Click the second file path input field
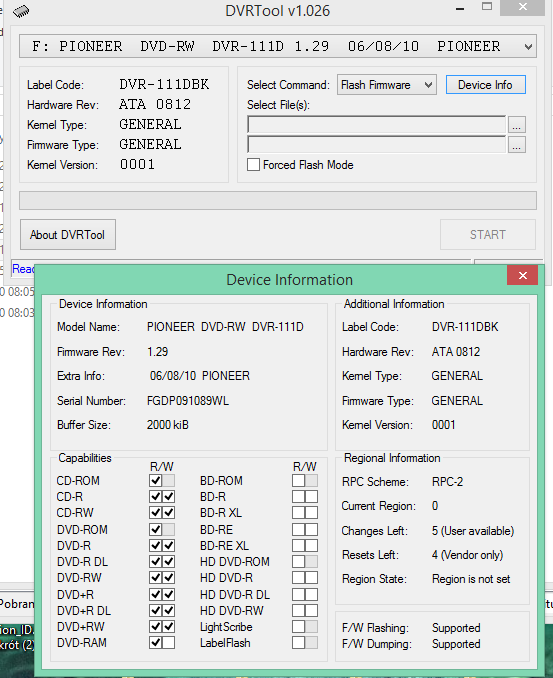553x678 pixels. [376, 144]
